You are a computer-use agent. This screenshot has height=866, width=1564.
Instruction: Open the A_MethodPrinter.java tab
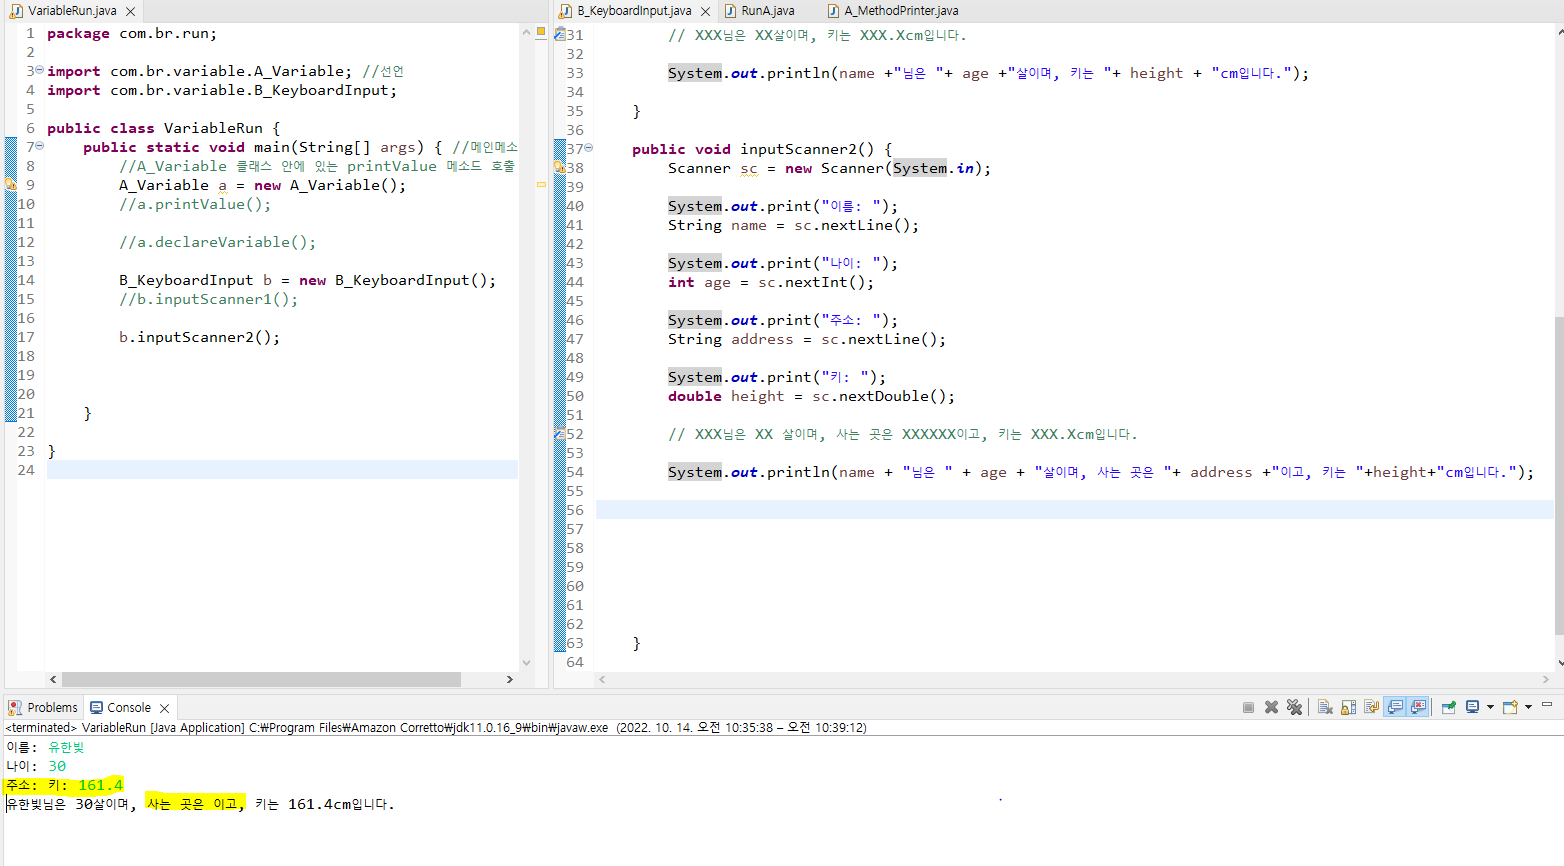point(892,11)
